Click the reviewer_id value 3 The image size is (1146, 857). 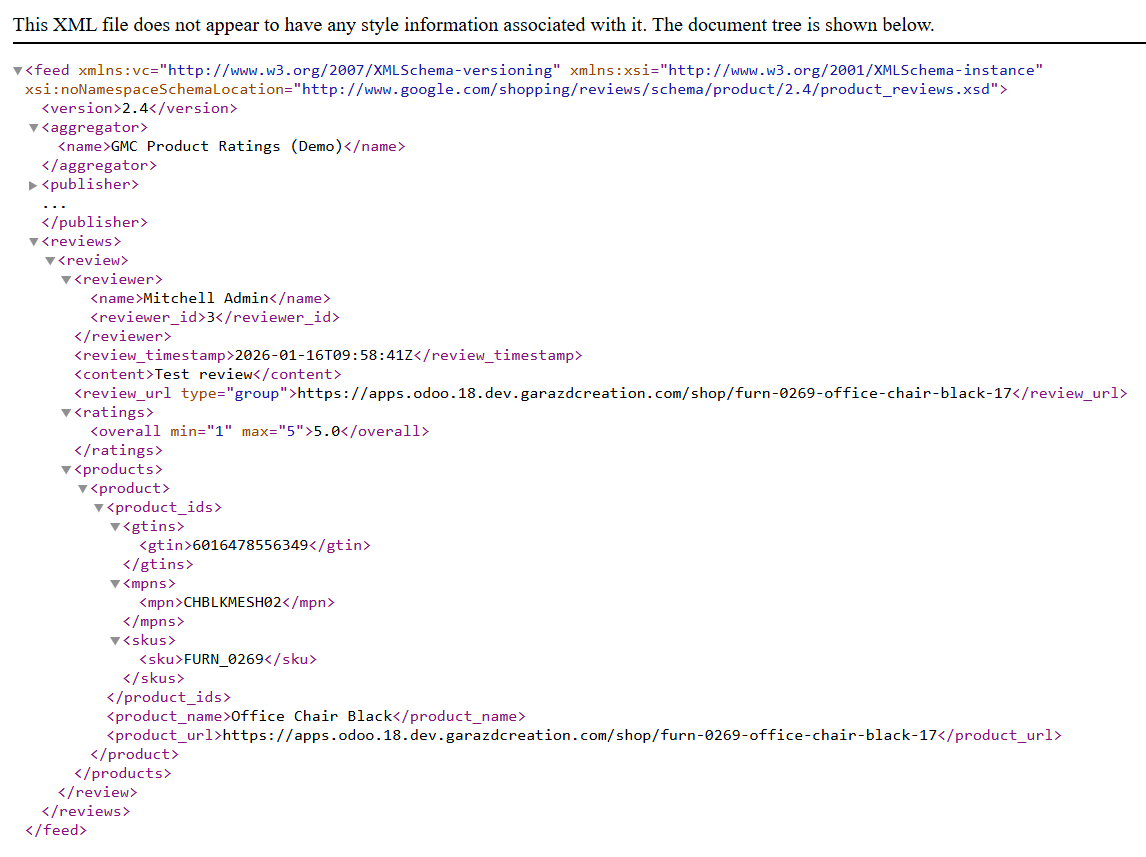210,317
